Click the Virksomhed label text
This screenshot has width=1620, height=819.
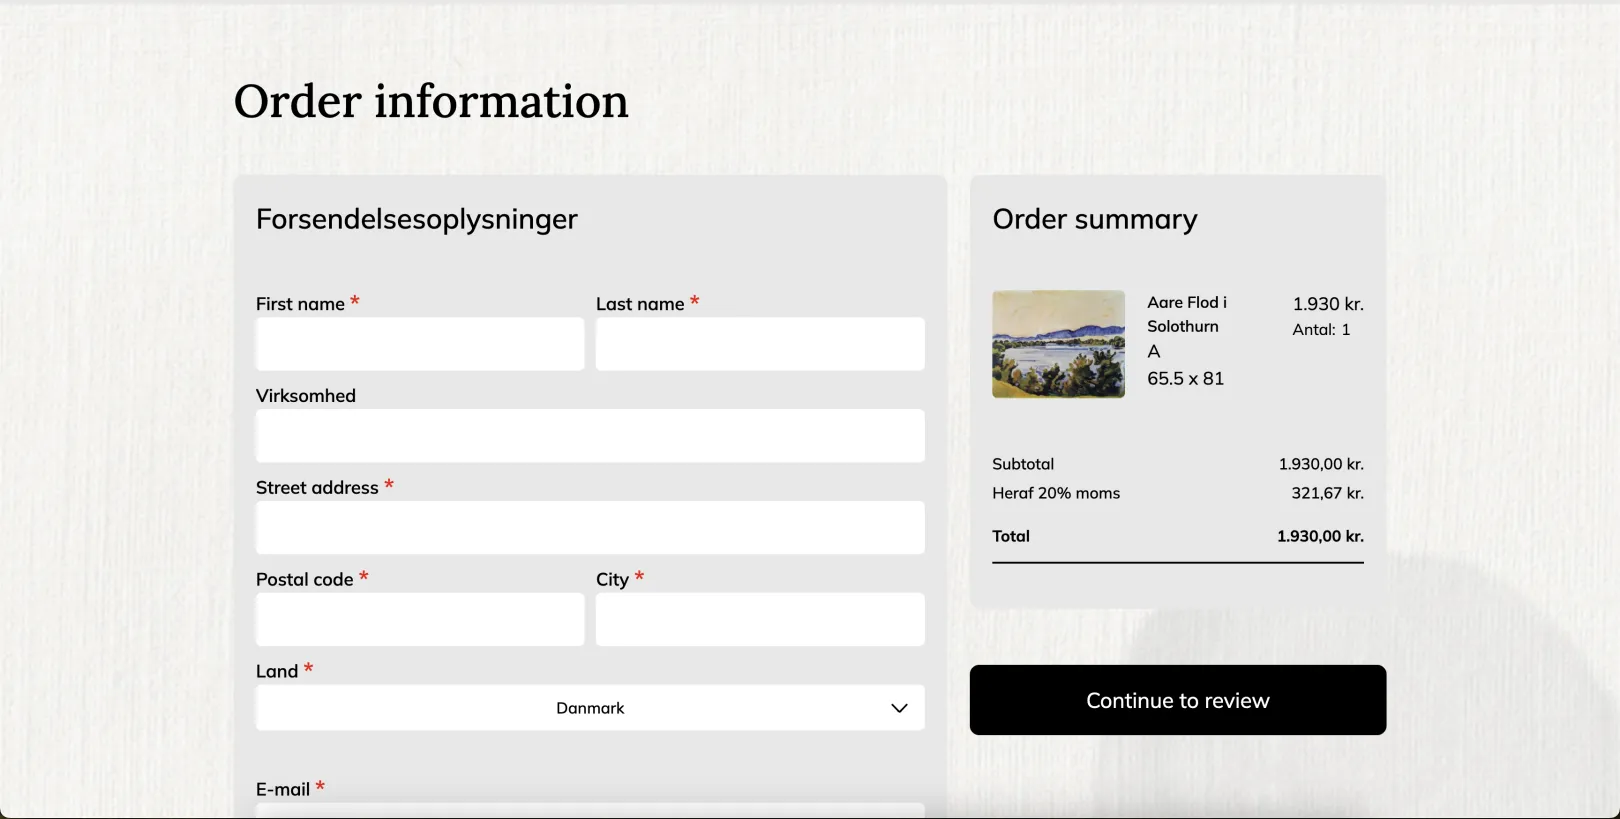coord(306,396)
